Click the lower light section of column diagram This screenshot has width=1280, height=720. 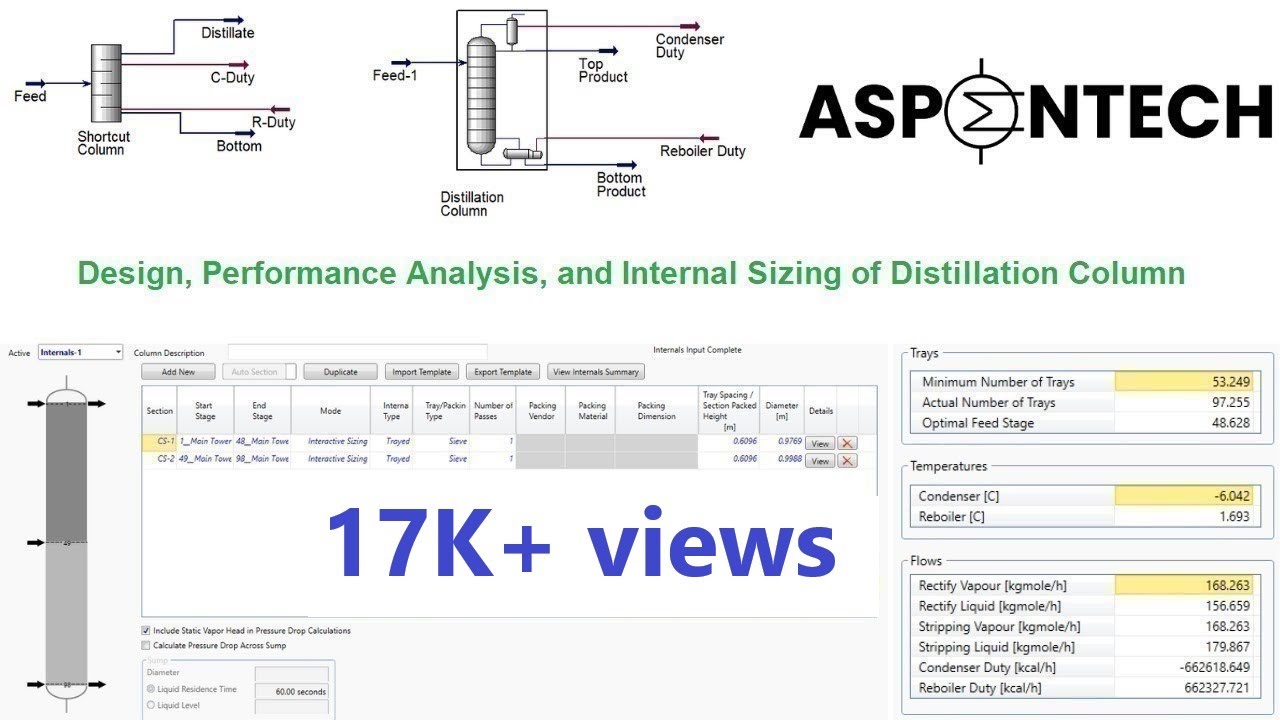coord(67,615)
